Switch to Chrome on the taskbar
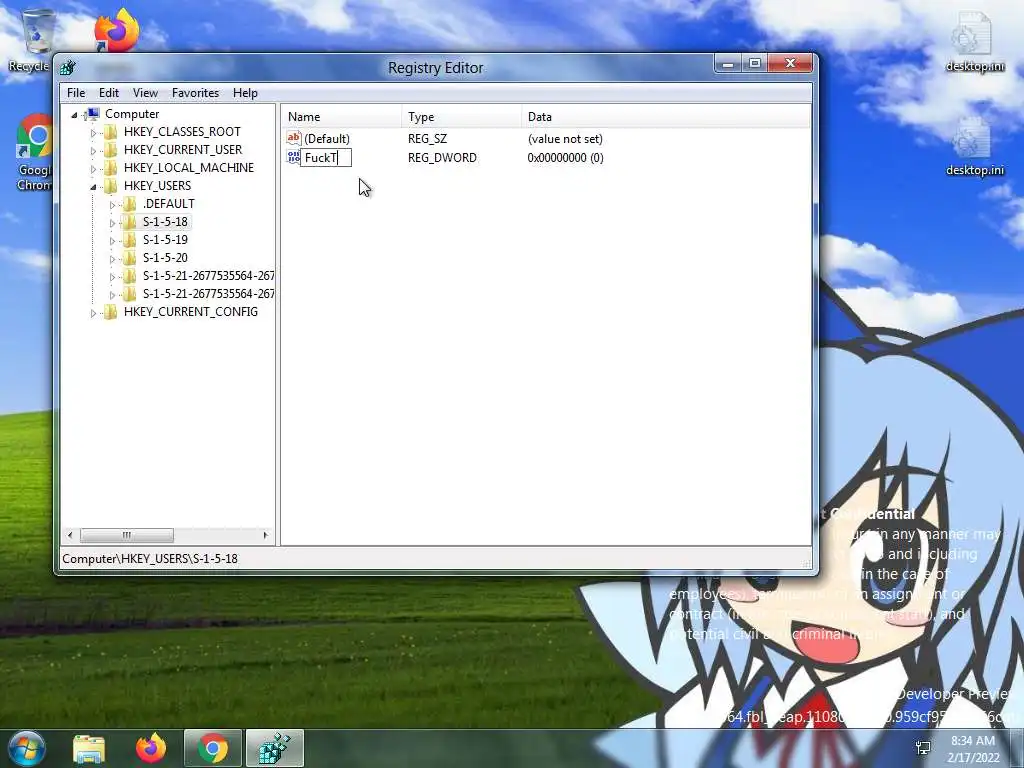This screenshot has width=1024, height=768. click(213, 748)
